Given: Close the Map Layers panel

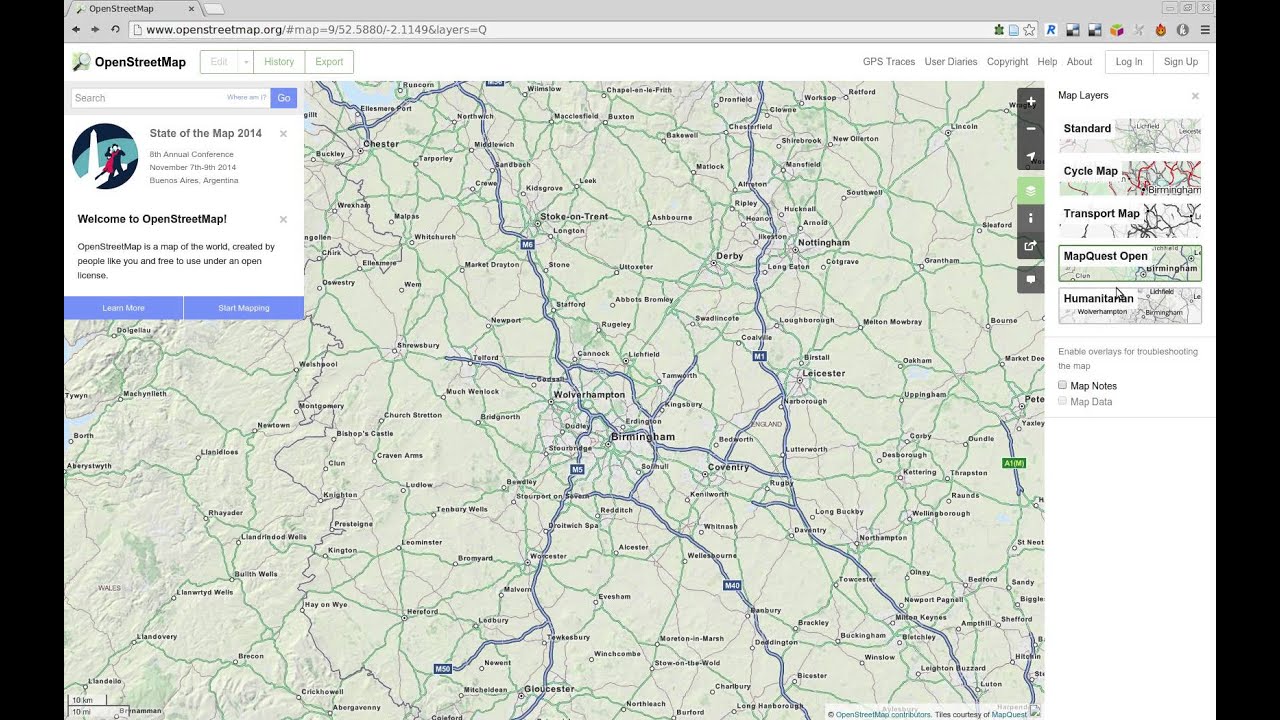Looking at the screenshot, I should [1195, 96].
